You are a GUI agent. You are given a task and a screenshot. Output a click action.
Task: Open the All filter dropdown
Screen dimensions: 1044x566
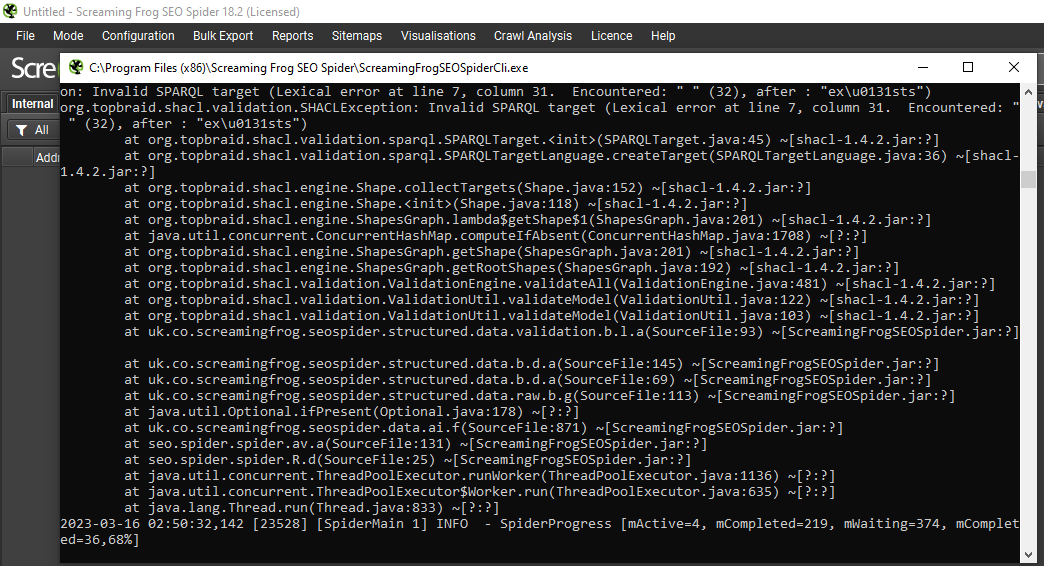pyautogui.click(x=33, y=130)
